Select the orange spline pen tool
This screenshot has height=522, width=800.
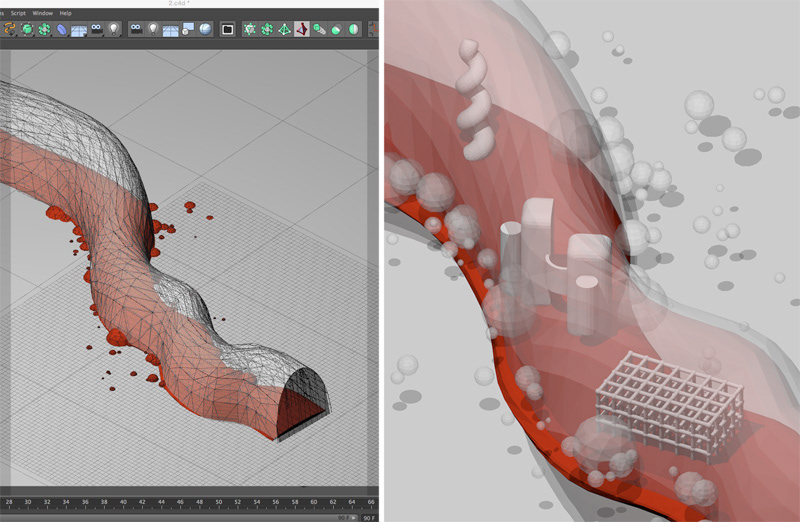click(9, 29)
